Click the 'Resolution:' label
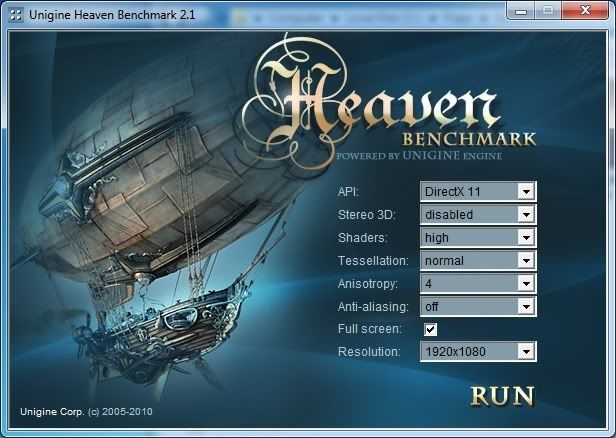This screenshot has width=616, height=438. [369, 352]
